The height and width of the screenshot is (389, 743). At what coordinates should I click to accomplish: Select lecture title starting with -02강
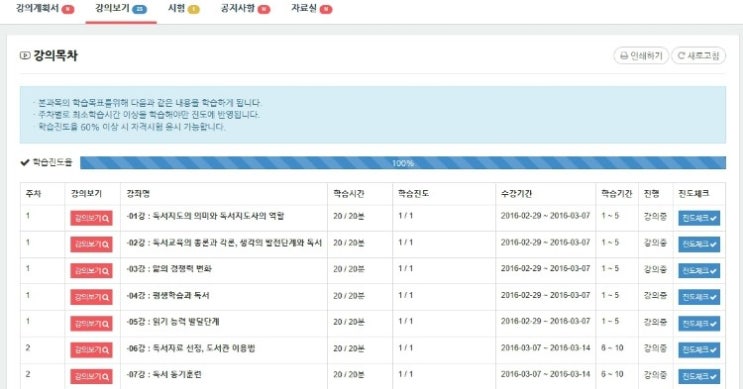(224, 243)
